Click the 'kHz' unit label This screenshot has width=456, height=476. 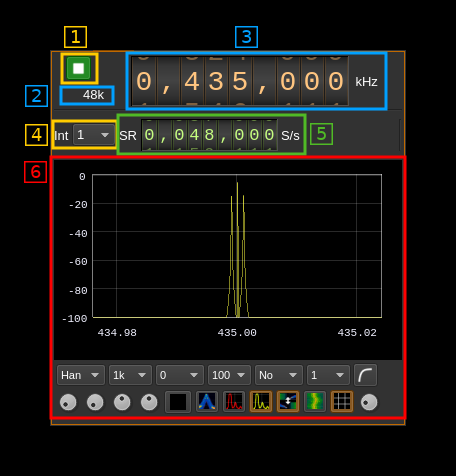[x=366, y=82]
